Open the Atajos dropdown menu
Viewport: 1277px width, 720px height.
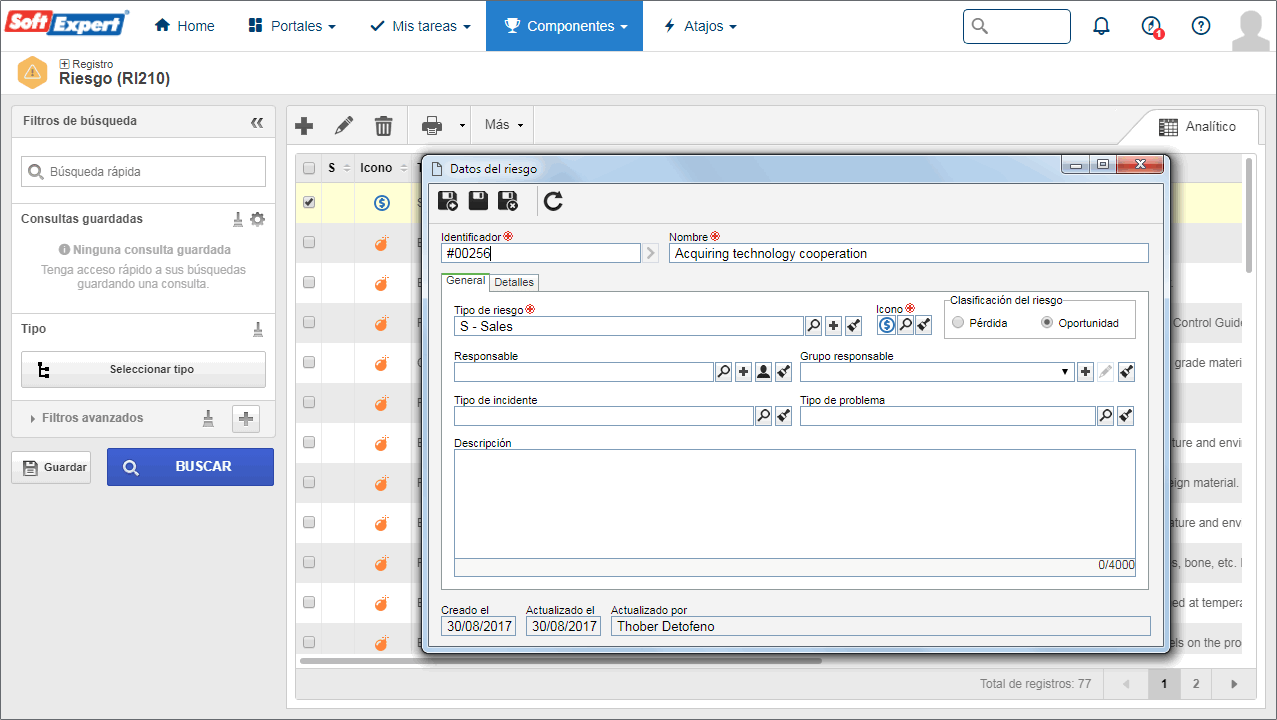[x=699, y=26]
